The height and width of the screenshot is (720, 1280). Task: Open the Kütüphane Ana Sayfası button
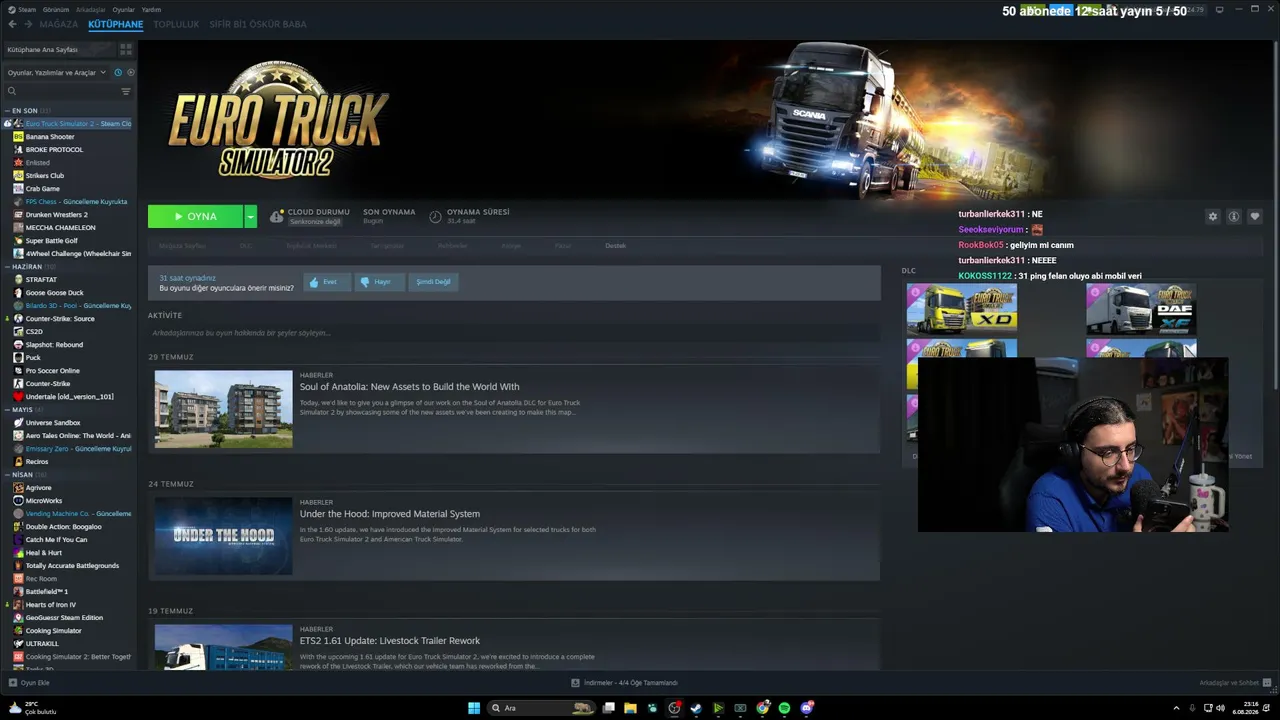click(58, 49)
